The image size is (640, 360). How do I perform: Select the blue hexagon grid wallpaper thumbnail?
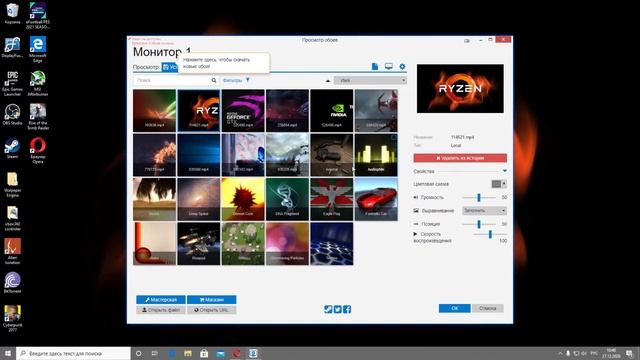[x=331, y=244]
